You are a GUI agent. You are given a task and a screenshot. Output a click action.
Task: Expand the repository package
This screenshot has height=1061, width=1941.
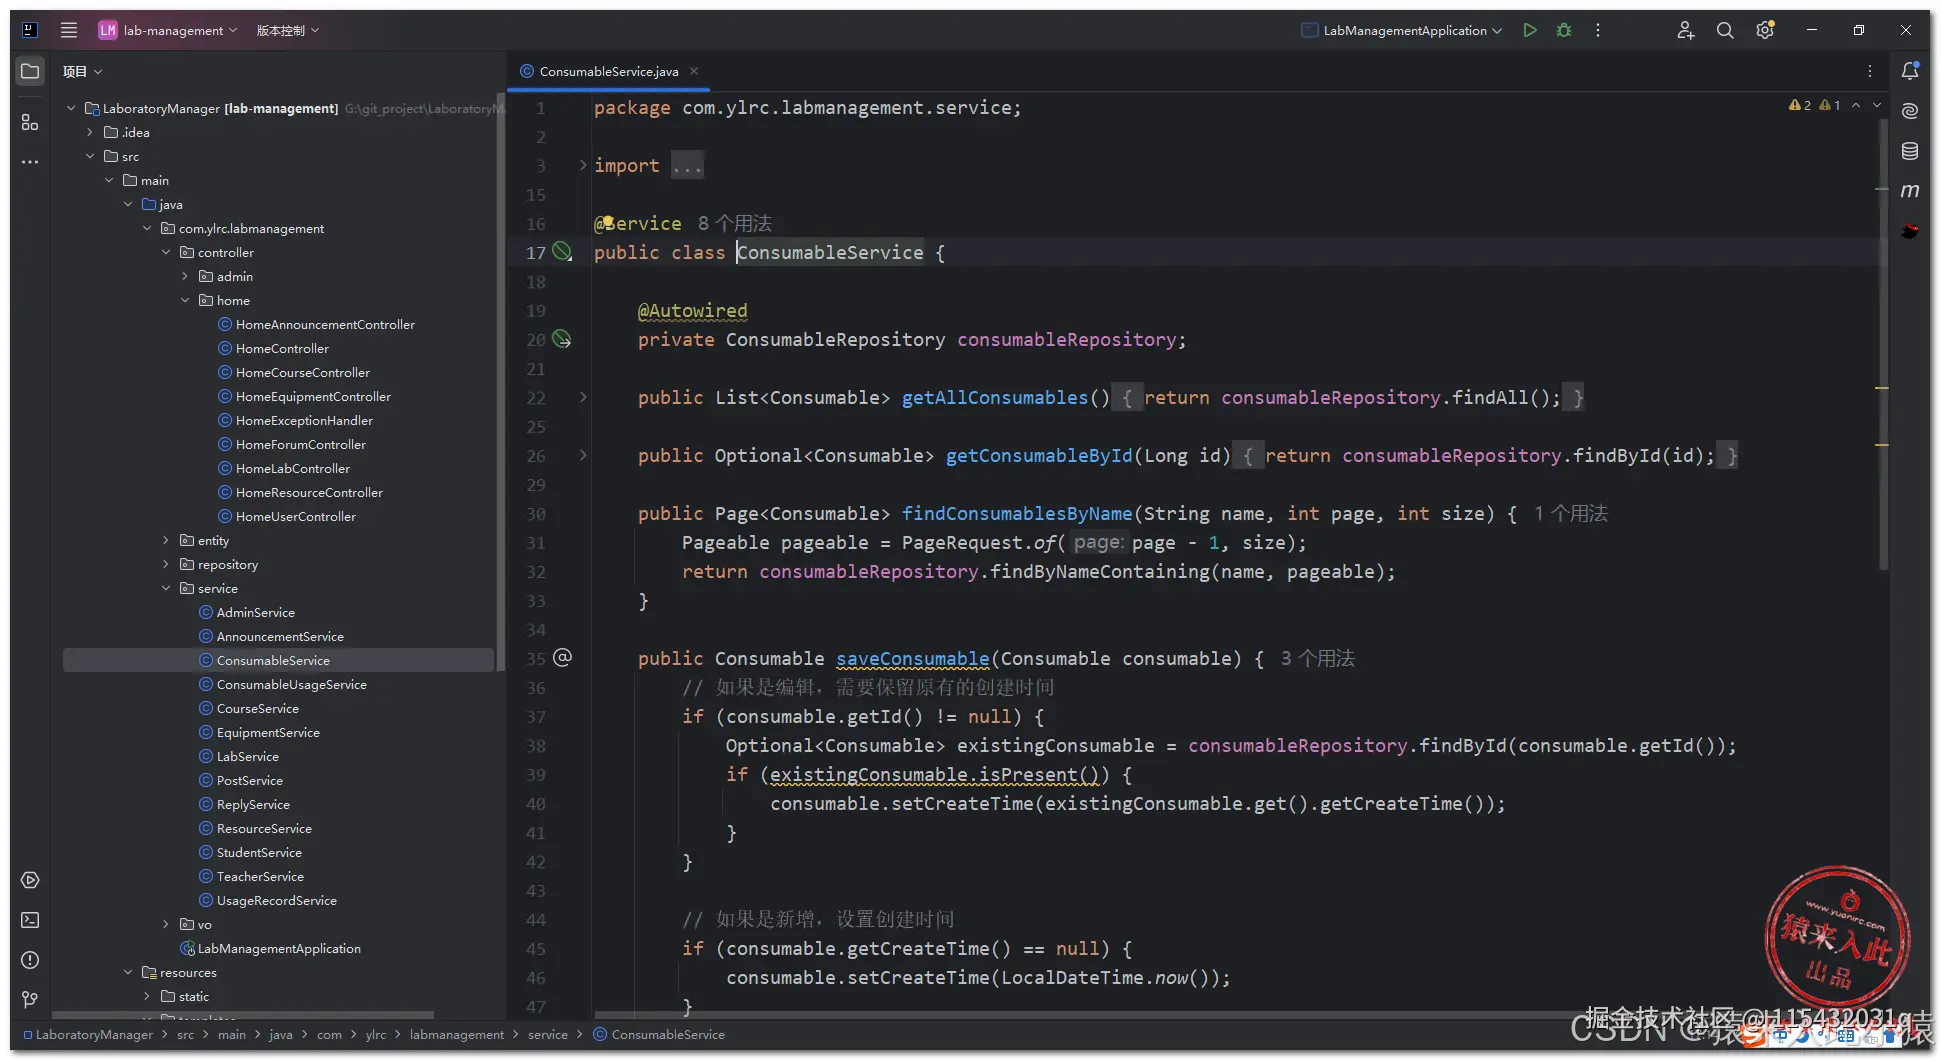click(x=166, y=564)
